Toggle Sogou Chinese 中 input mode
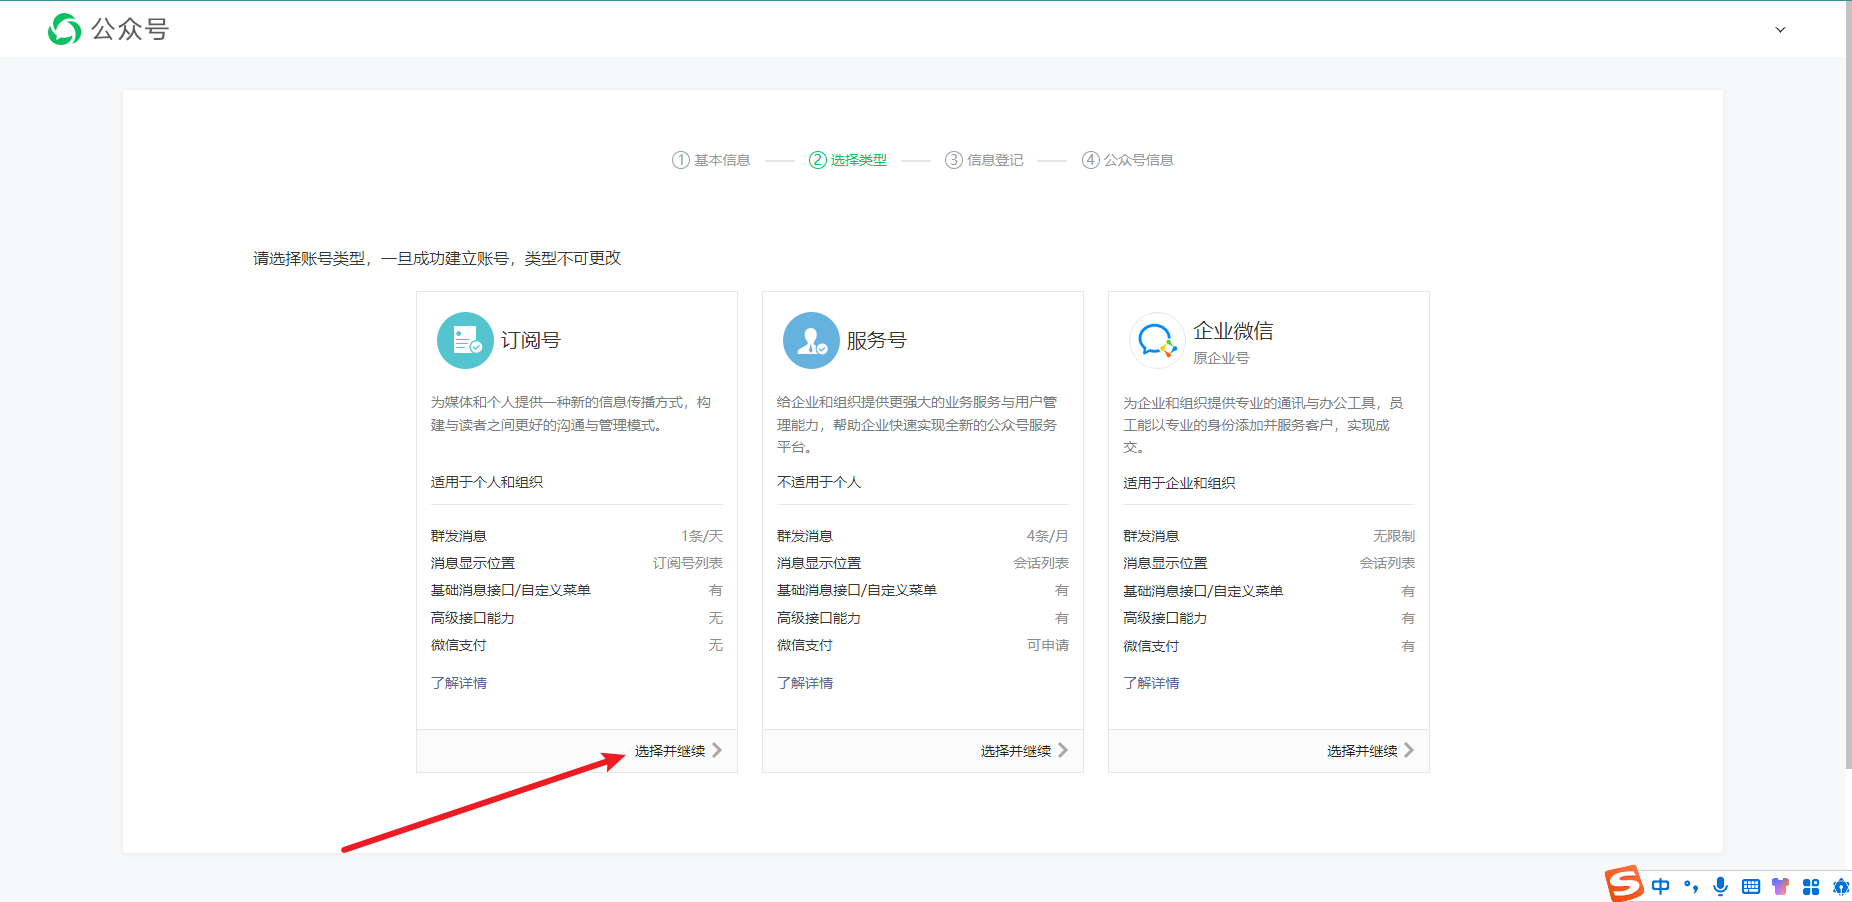Viewport: 1852px width, 902px height. [x=1661, y=886]
